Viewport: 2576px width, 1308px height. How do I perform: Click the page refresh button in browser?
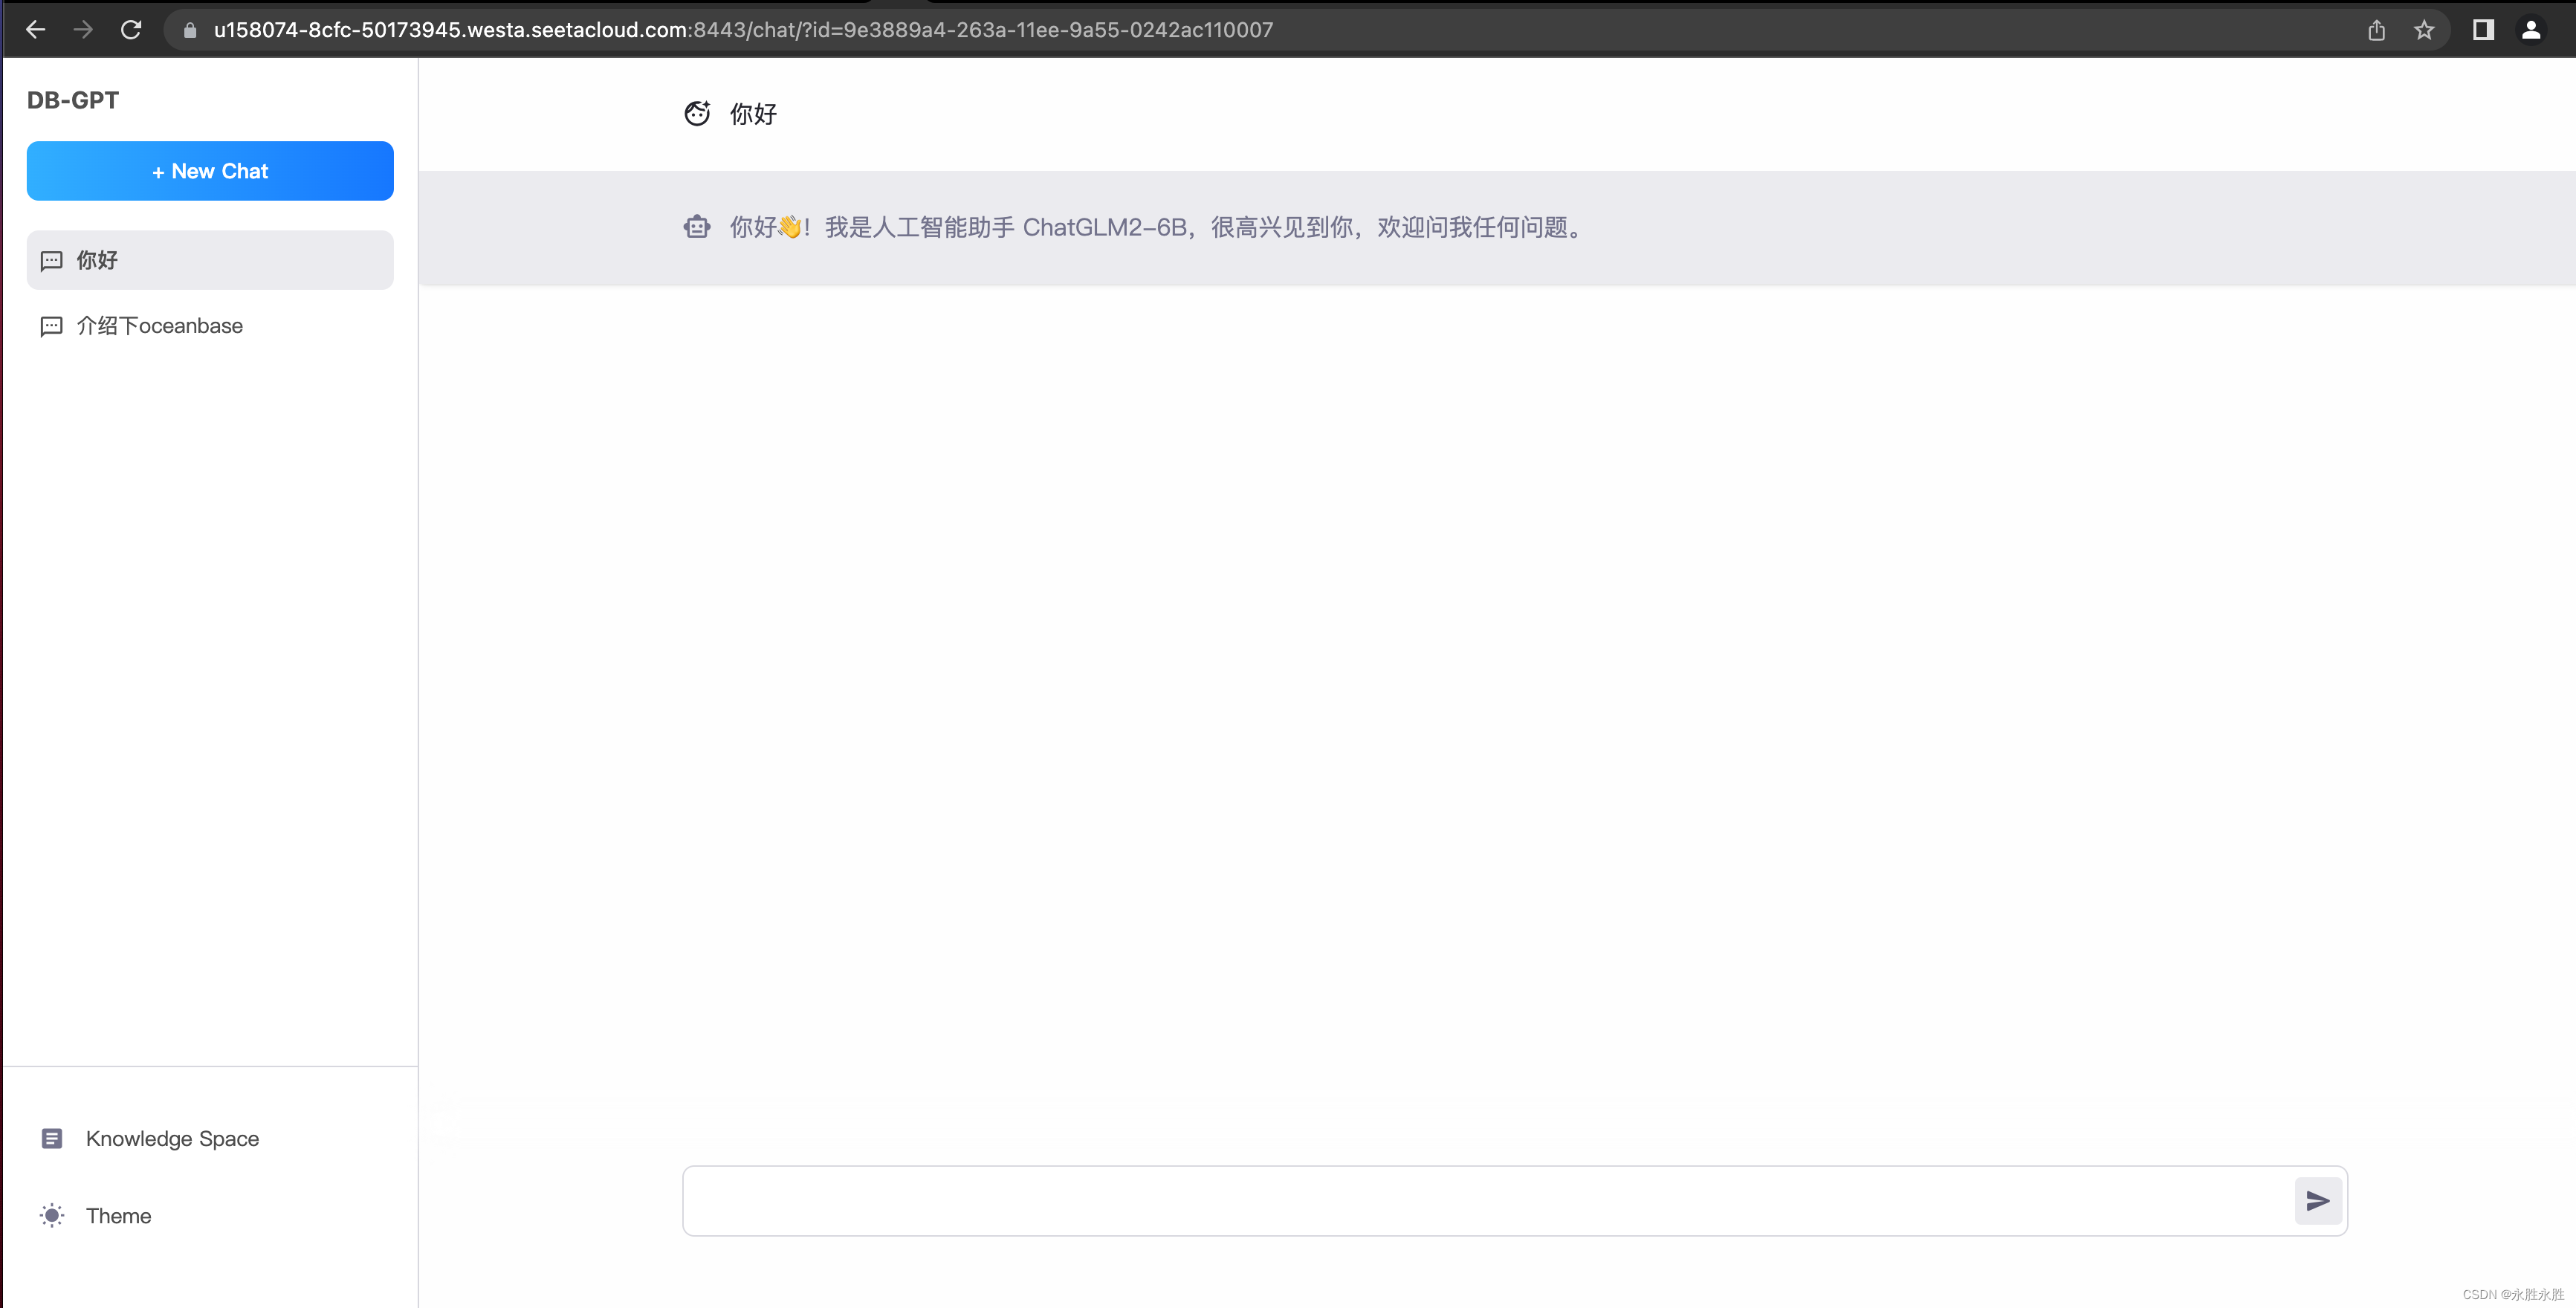[x=130, y=28]
